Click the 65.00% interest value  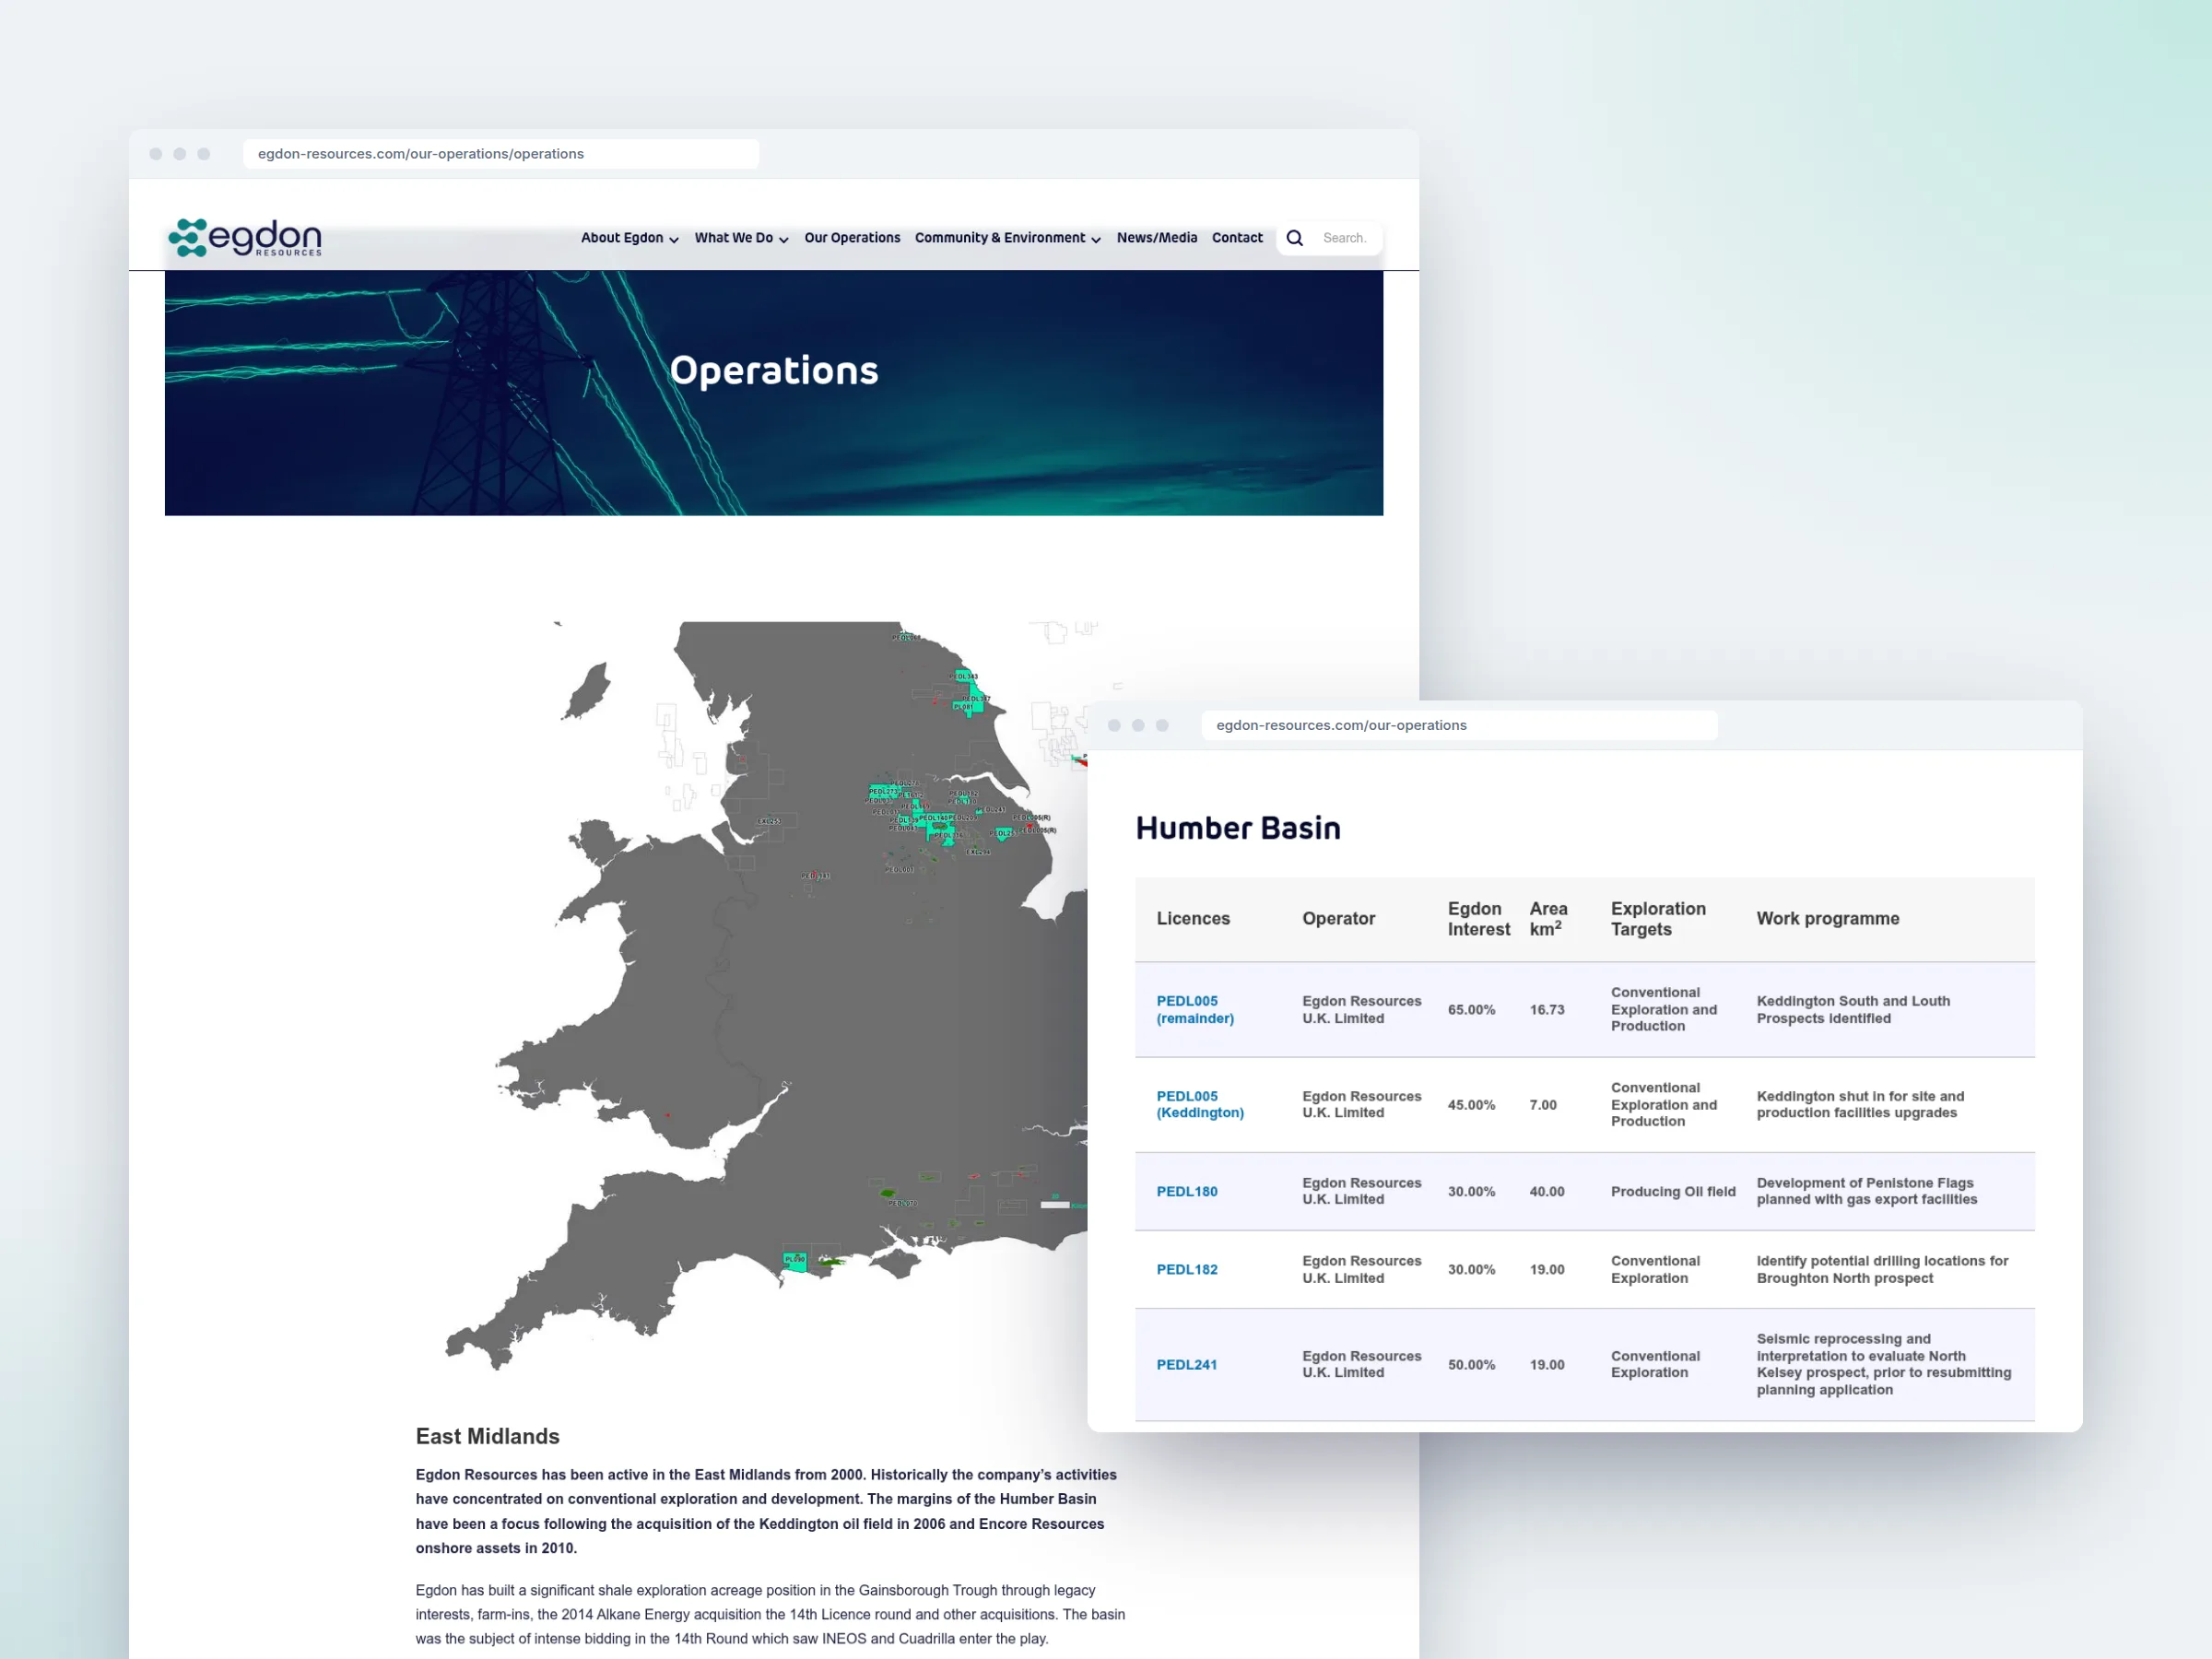pos(1471,1010)
